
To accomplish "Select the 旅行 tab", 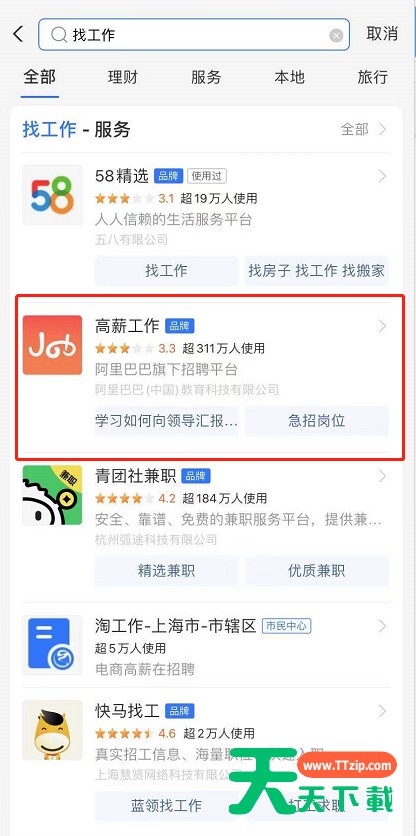I will (x=372, y=77).
